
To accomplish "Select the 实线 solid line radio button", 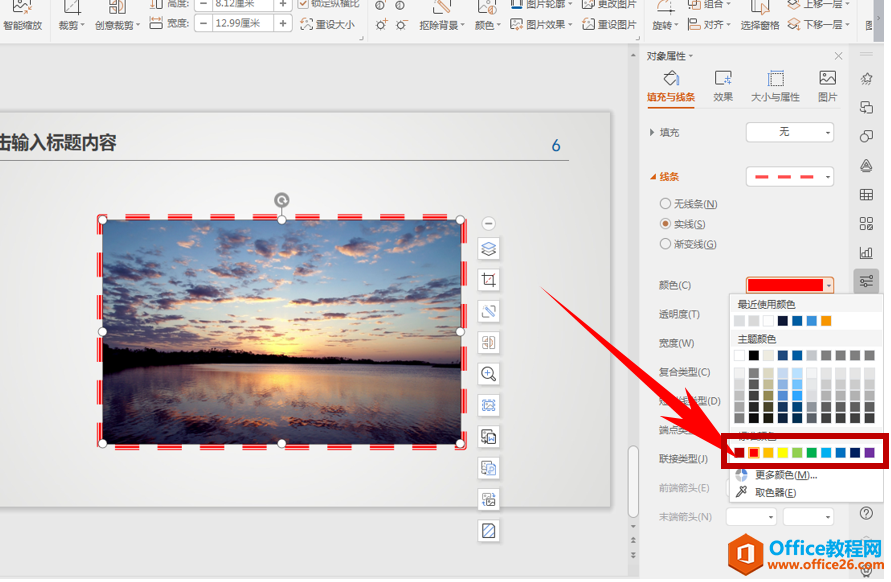I will click(666, 224).
